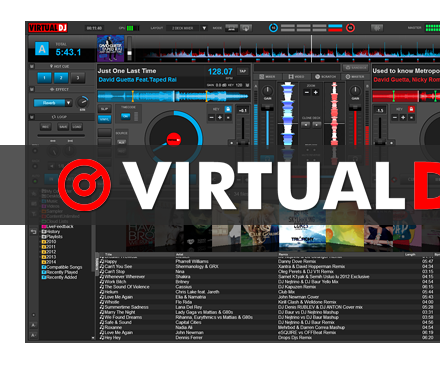Image resolution: width=440 pixels, height=367 pixels.
Task: Collapse the Hot Cue panel section
Action: click(32, 66)
